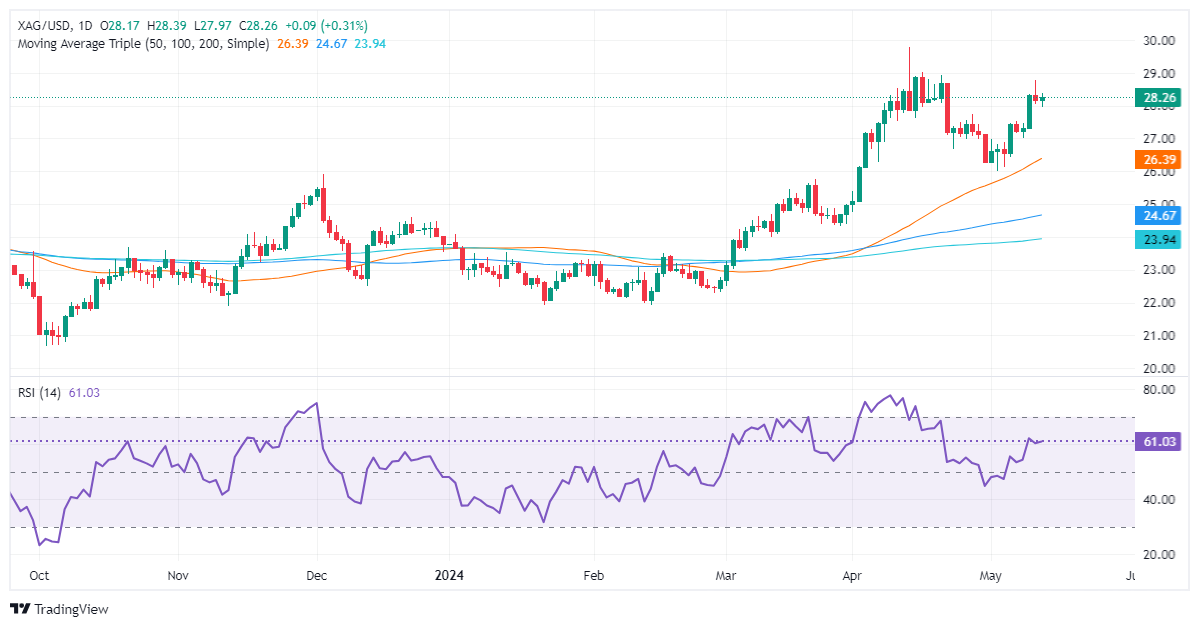Image resolution: width=1199 pixels, height=627 pixels.
Task: Click the teal 23.94 price axis tag
Action: click(1159, 239)
